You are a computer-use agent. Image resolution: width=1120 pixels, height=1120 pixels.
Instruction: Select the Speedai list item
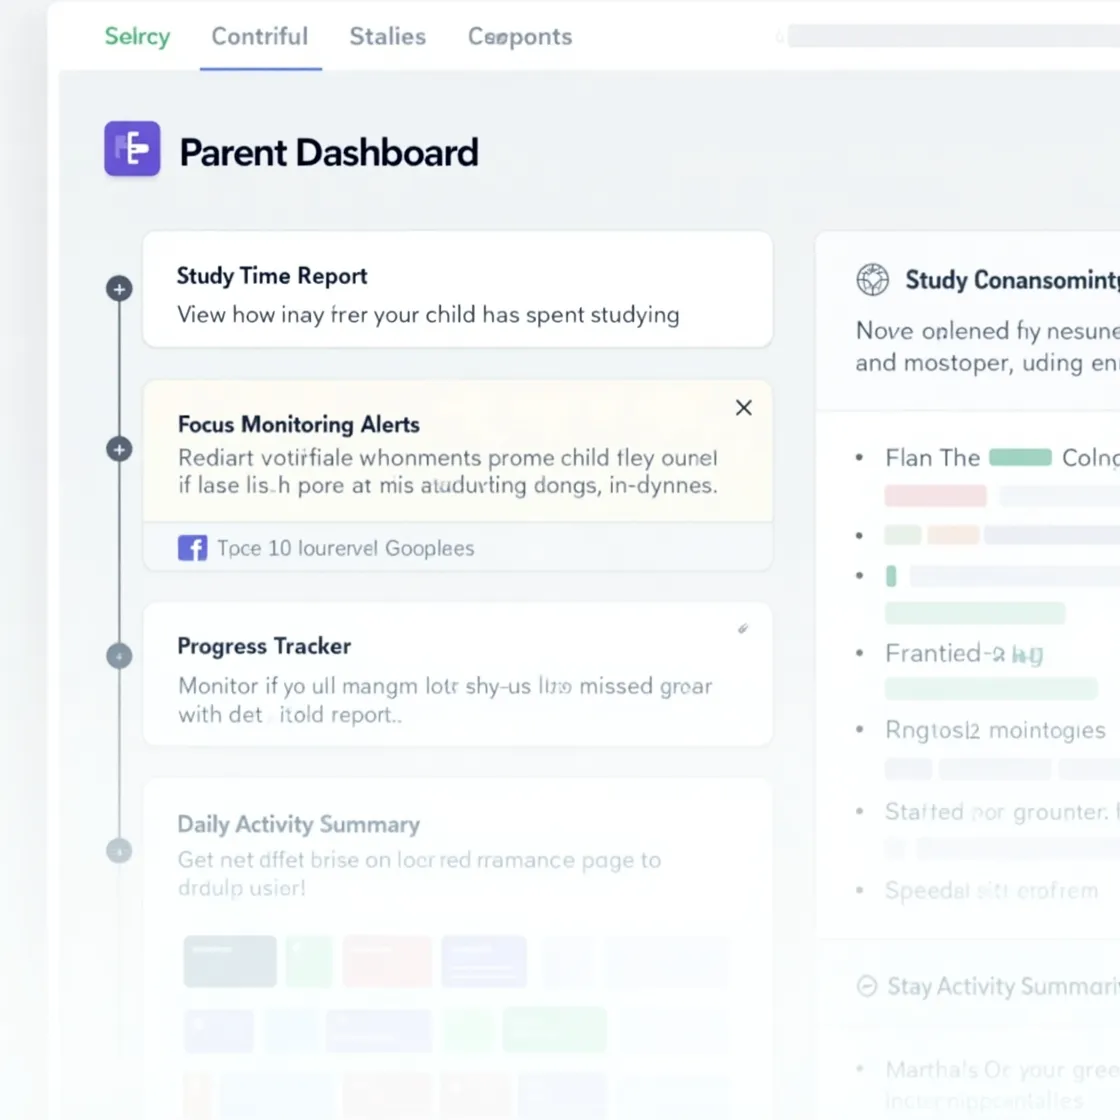click(991, 890)
